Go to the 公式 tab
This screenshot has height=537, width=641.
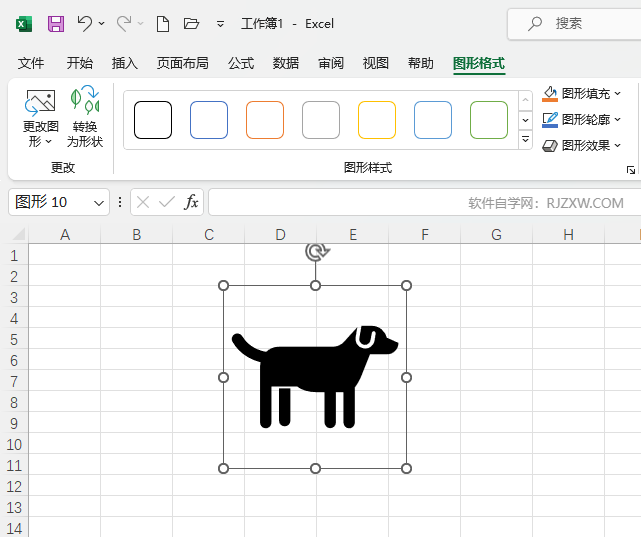click(x=241, y=63)
